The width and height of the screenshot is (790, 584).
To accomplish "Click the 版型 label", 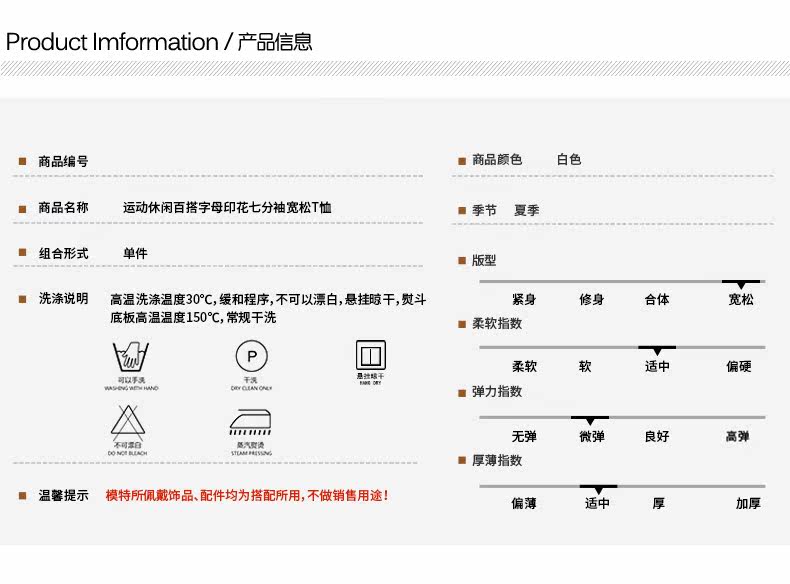I will tap(484, 261).
